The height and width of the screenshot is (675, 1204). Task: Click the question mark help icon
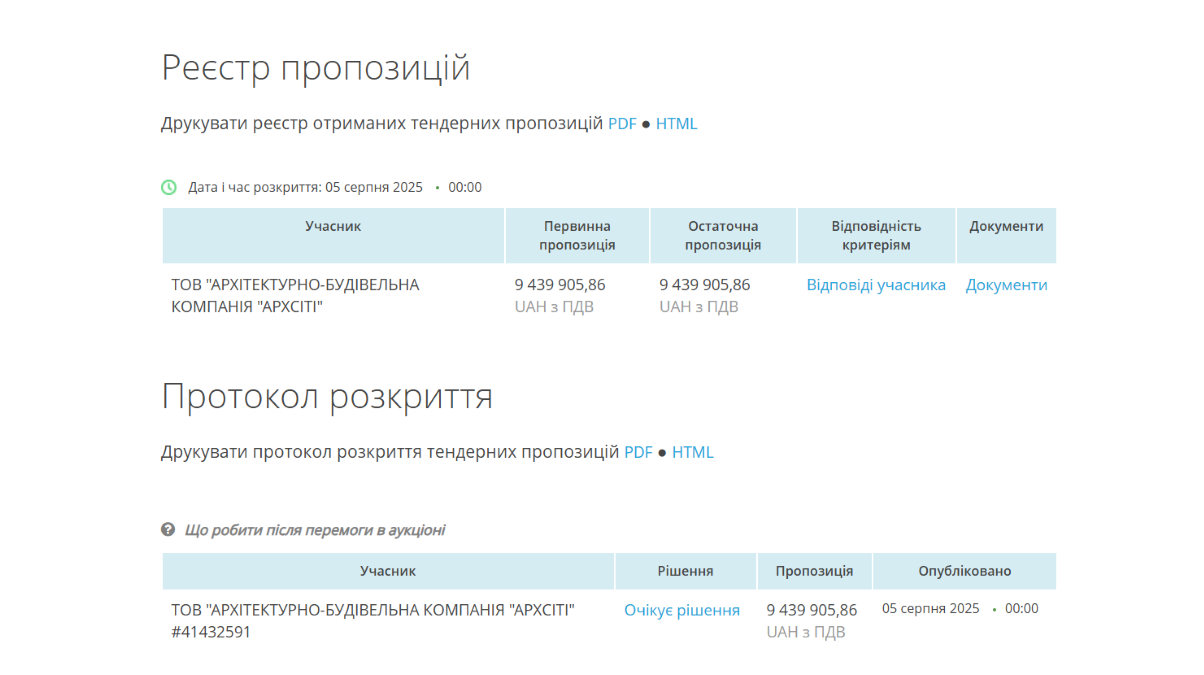pos(168,529)
